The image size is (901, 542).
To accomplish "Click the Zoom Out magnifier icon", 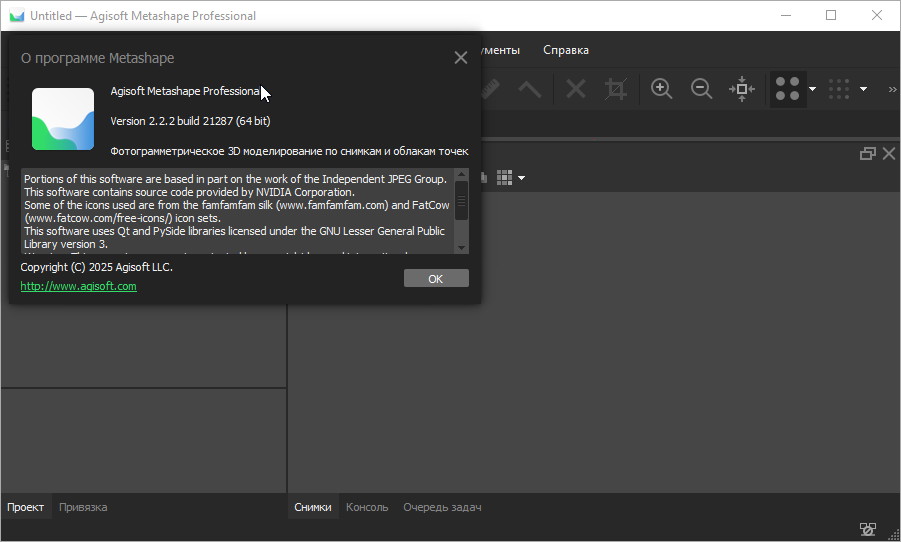I will (x=702, y=89).
